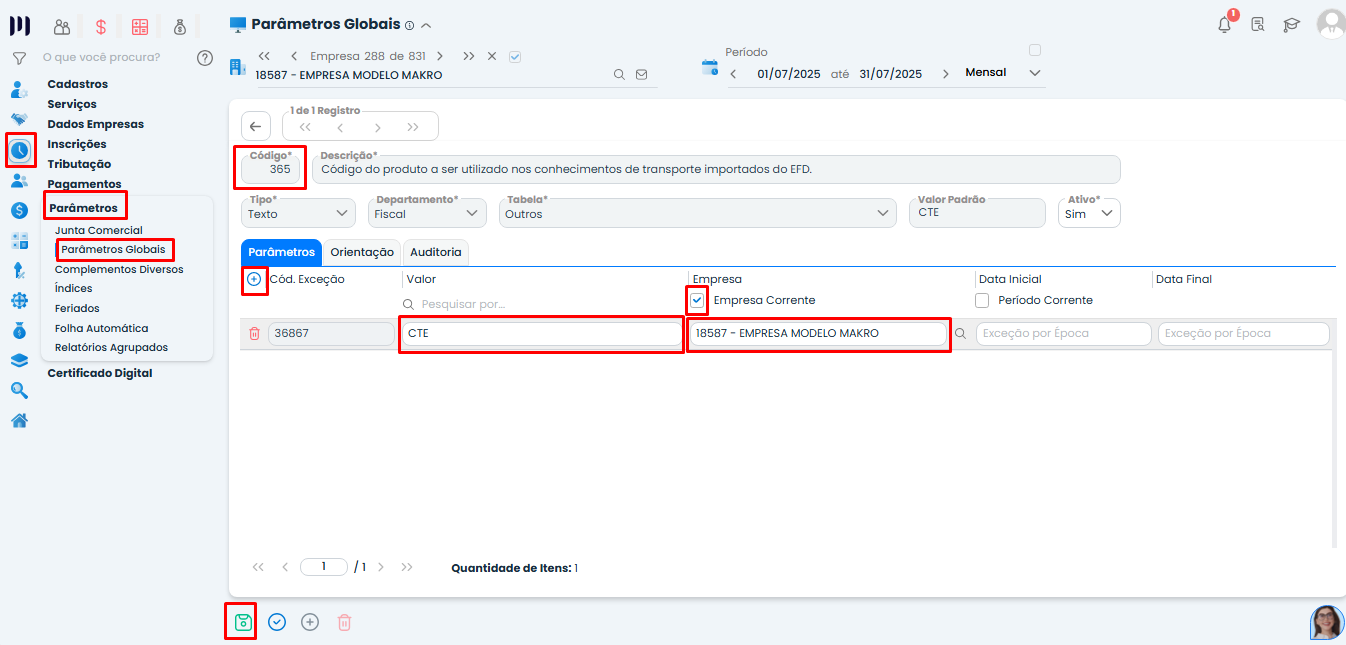Image resolution: width=1346 pixels, height=645 pixels.
Task: Switch to the Orientação tab
Action: [362, 253]
